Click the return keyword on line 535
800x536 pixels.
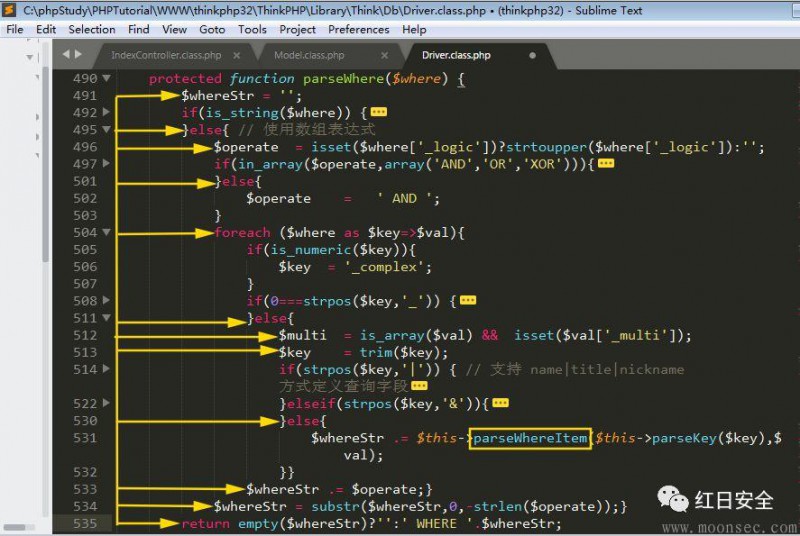click(x=206, y=524)
